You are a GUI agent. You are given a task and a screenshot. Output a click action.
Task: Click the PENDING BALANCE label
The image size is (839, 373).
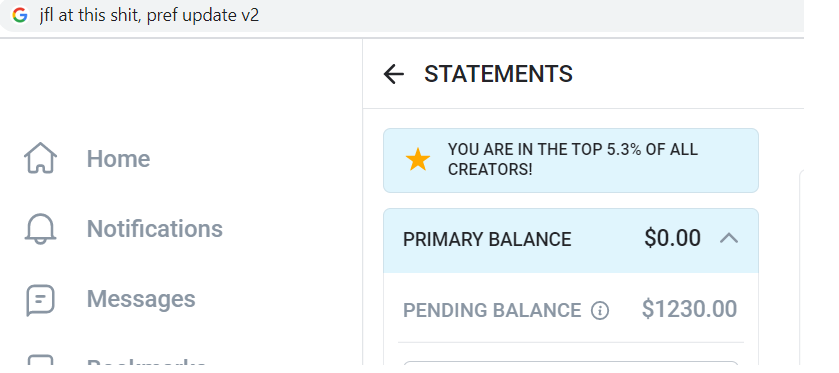click(492, 310)
